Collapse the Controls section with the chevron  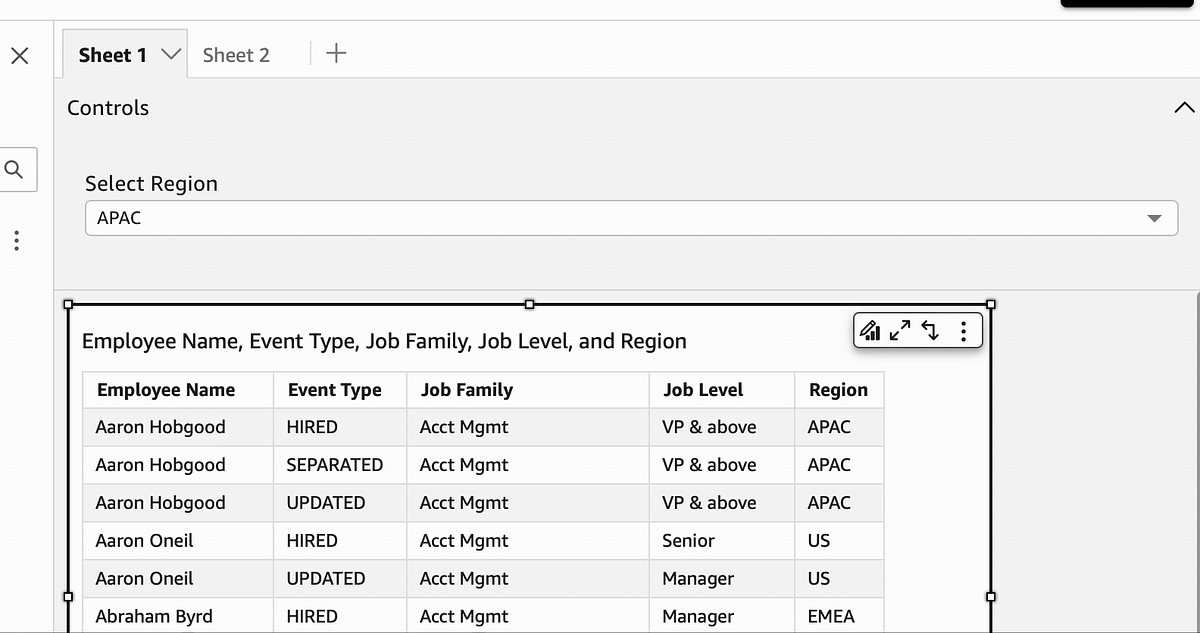[1184, 106]
